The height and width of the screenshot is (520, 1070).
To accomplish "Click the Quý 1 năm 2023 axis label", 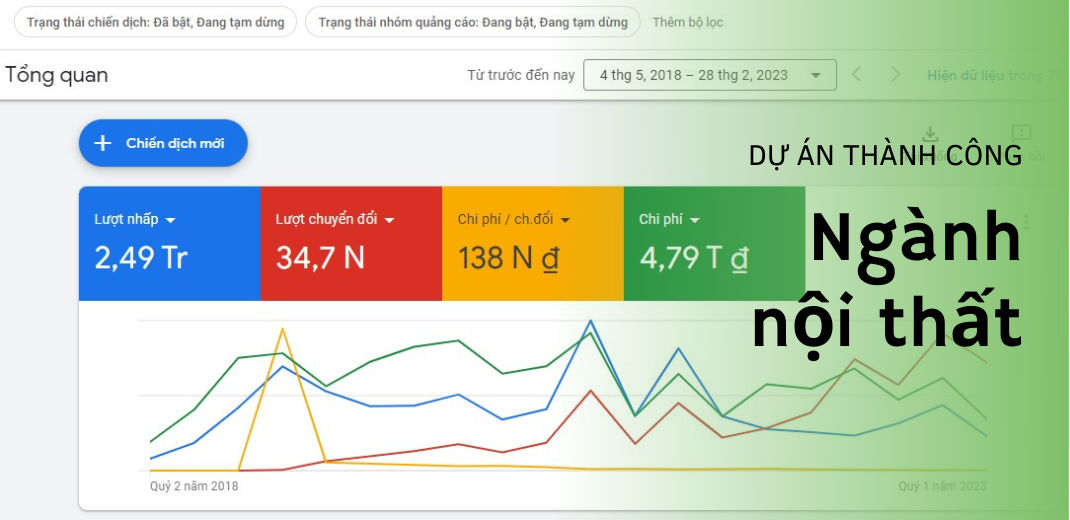I will 942,486.
